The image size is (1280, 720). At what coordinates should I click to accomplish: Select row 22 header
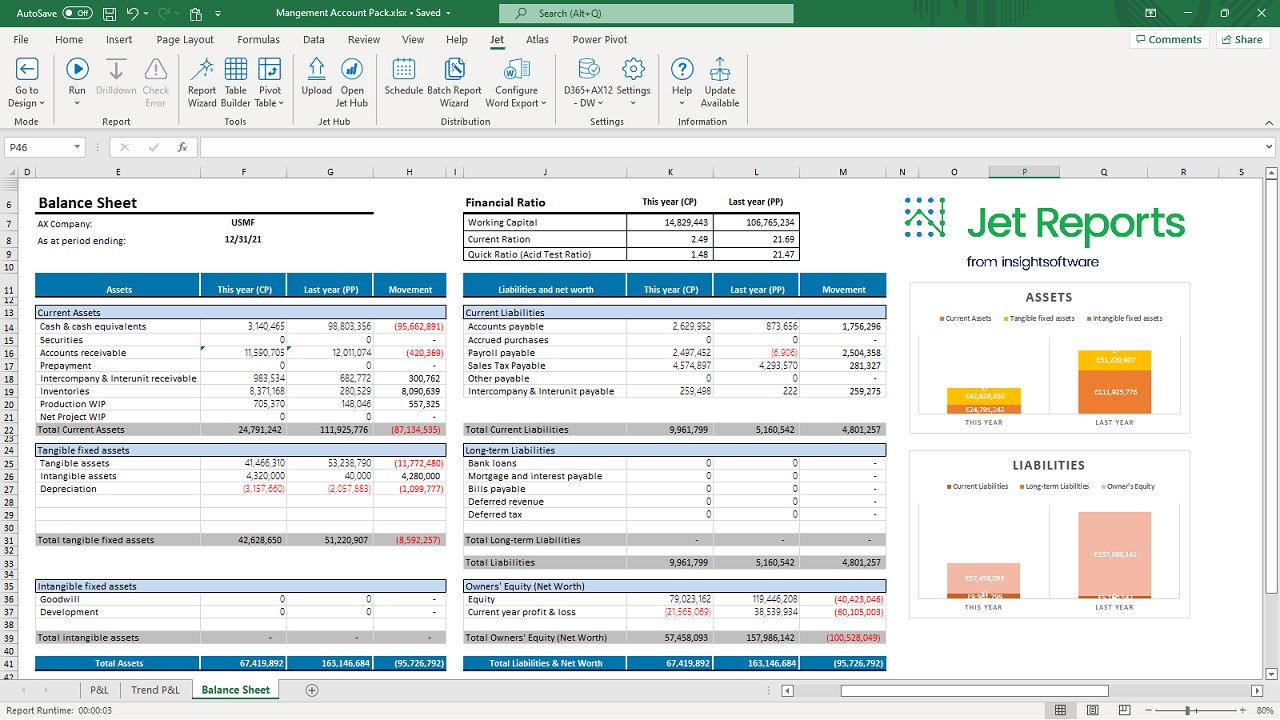click(x=11, y=429)
